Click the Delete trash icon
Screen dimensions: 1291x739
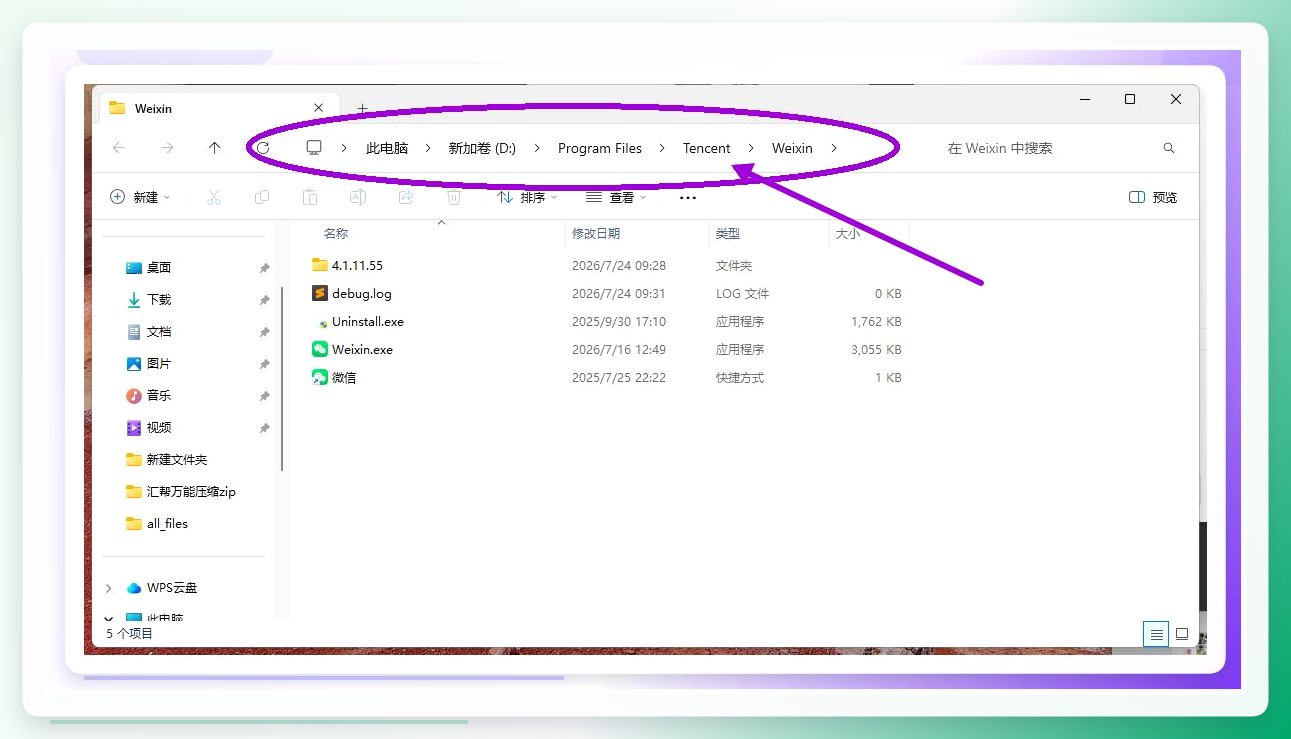tap(454, 197)
